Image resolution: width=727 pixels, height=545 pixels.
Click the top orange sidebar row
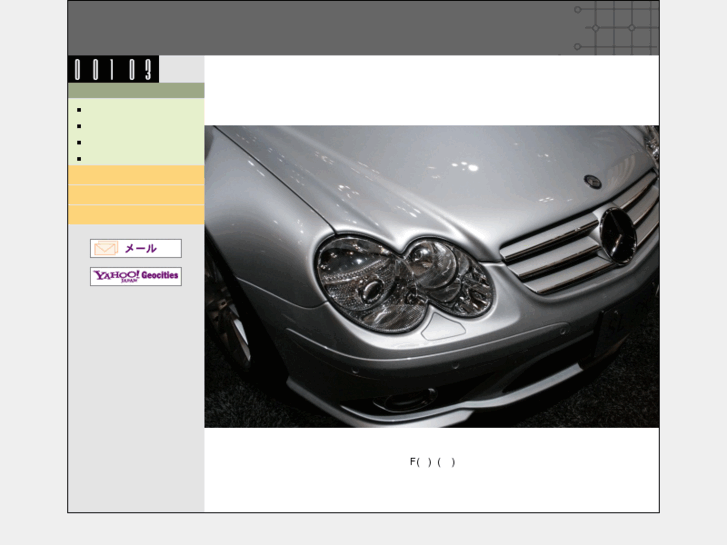tap(136, 175)
